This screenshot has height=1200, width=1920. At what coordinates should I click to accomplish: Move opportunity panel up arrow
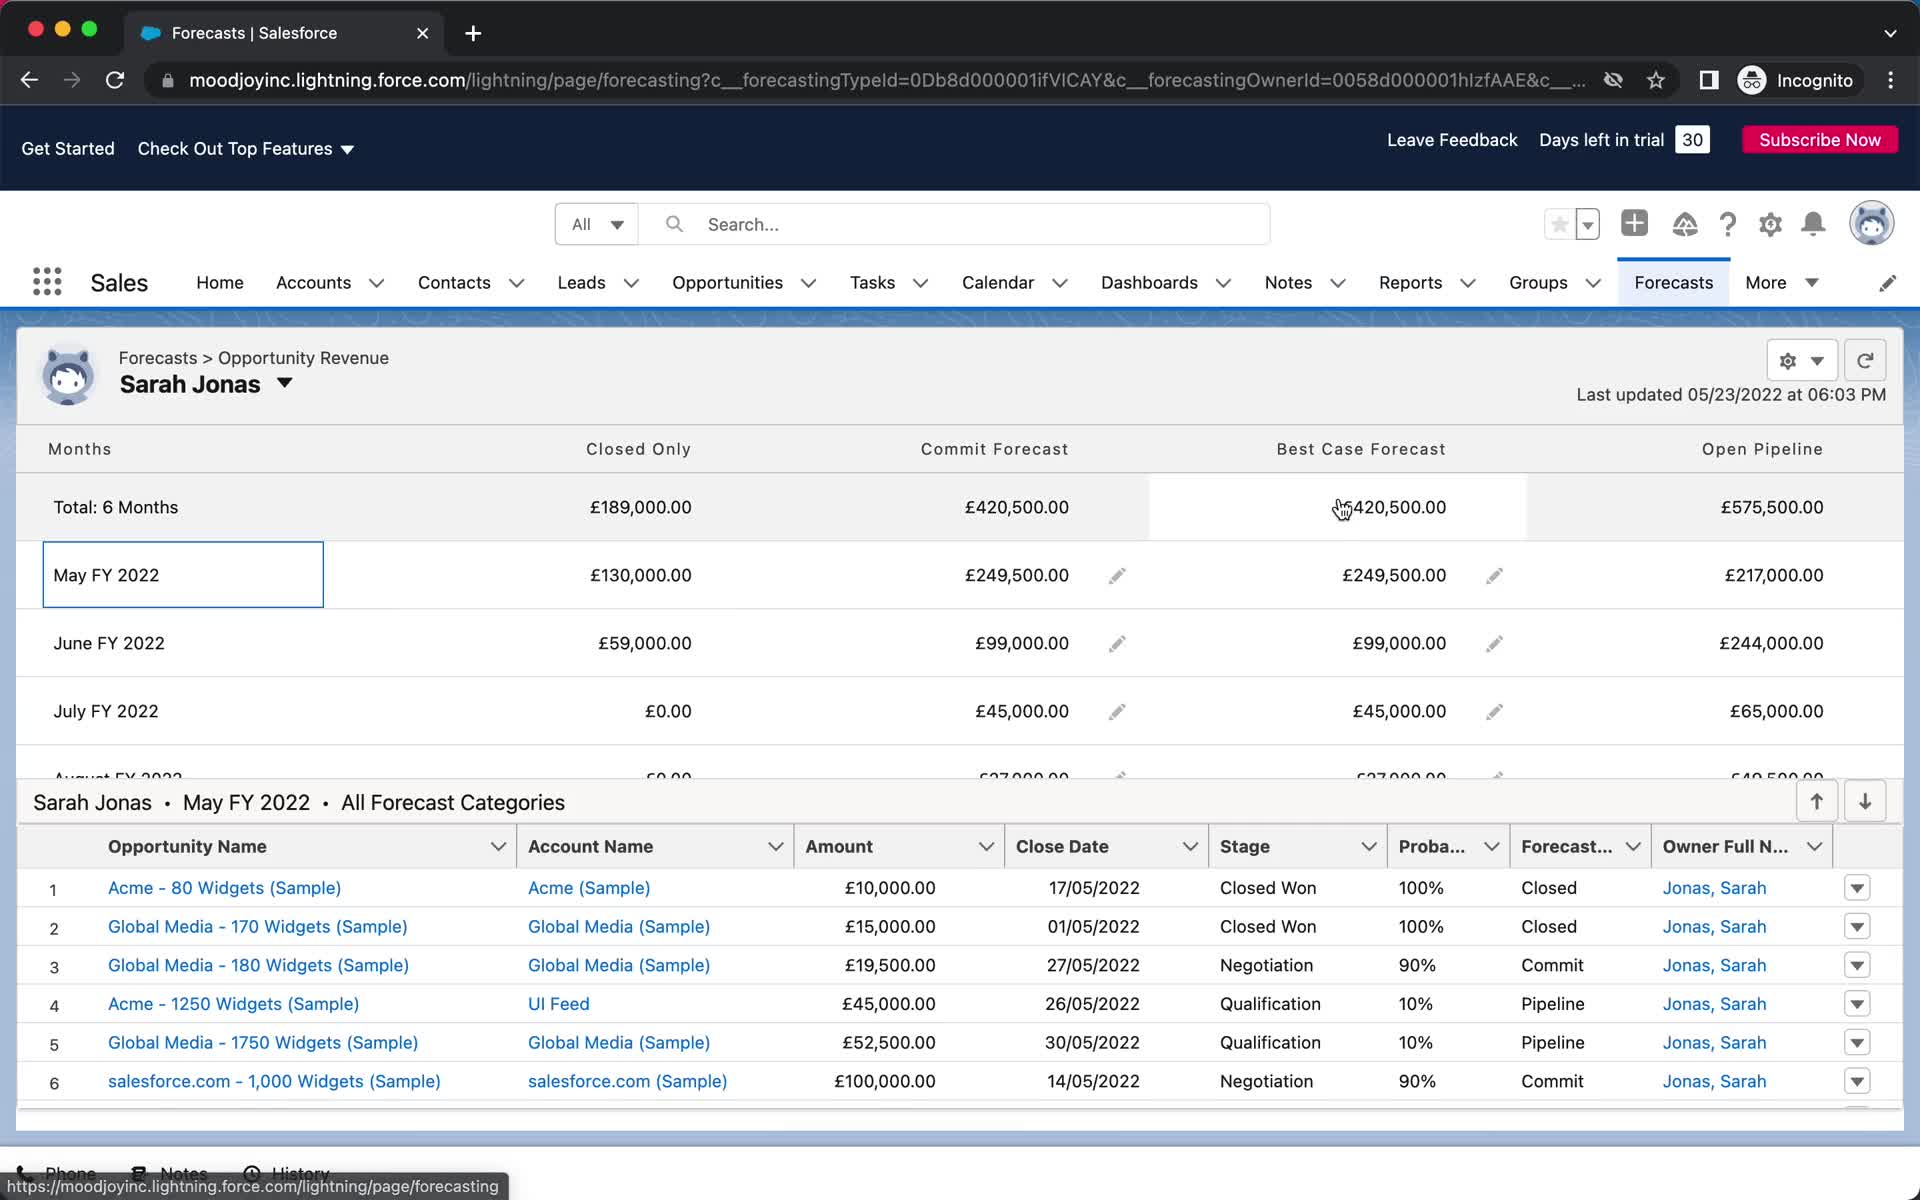click(x=1817, y=801)
